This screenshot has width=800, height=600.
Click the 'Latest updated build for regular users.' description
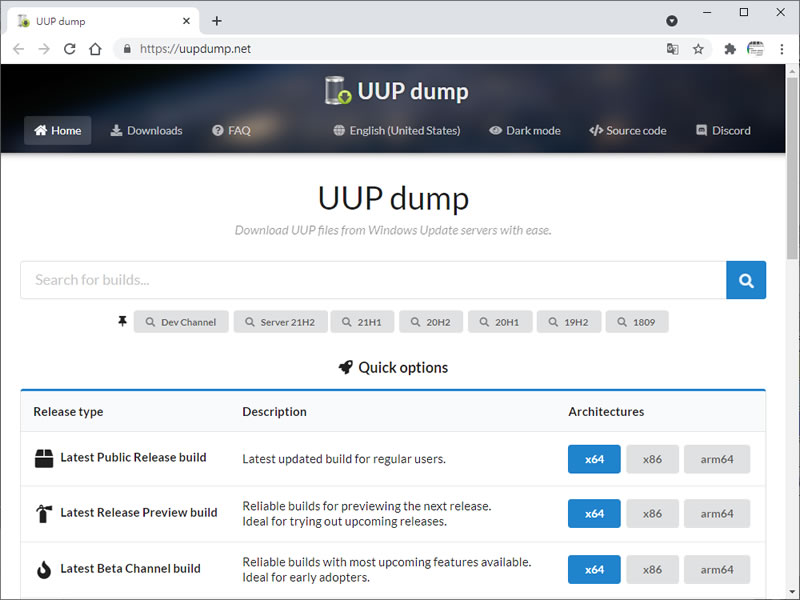tap(344, 459)
